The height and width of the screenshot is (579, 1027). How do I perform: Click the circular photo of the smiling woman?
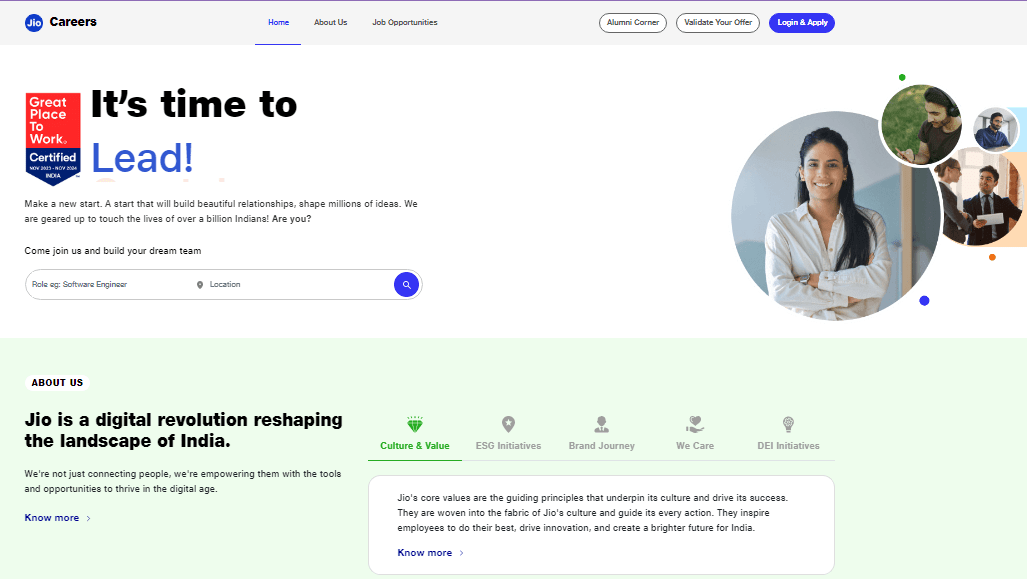836,215
